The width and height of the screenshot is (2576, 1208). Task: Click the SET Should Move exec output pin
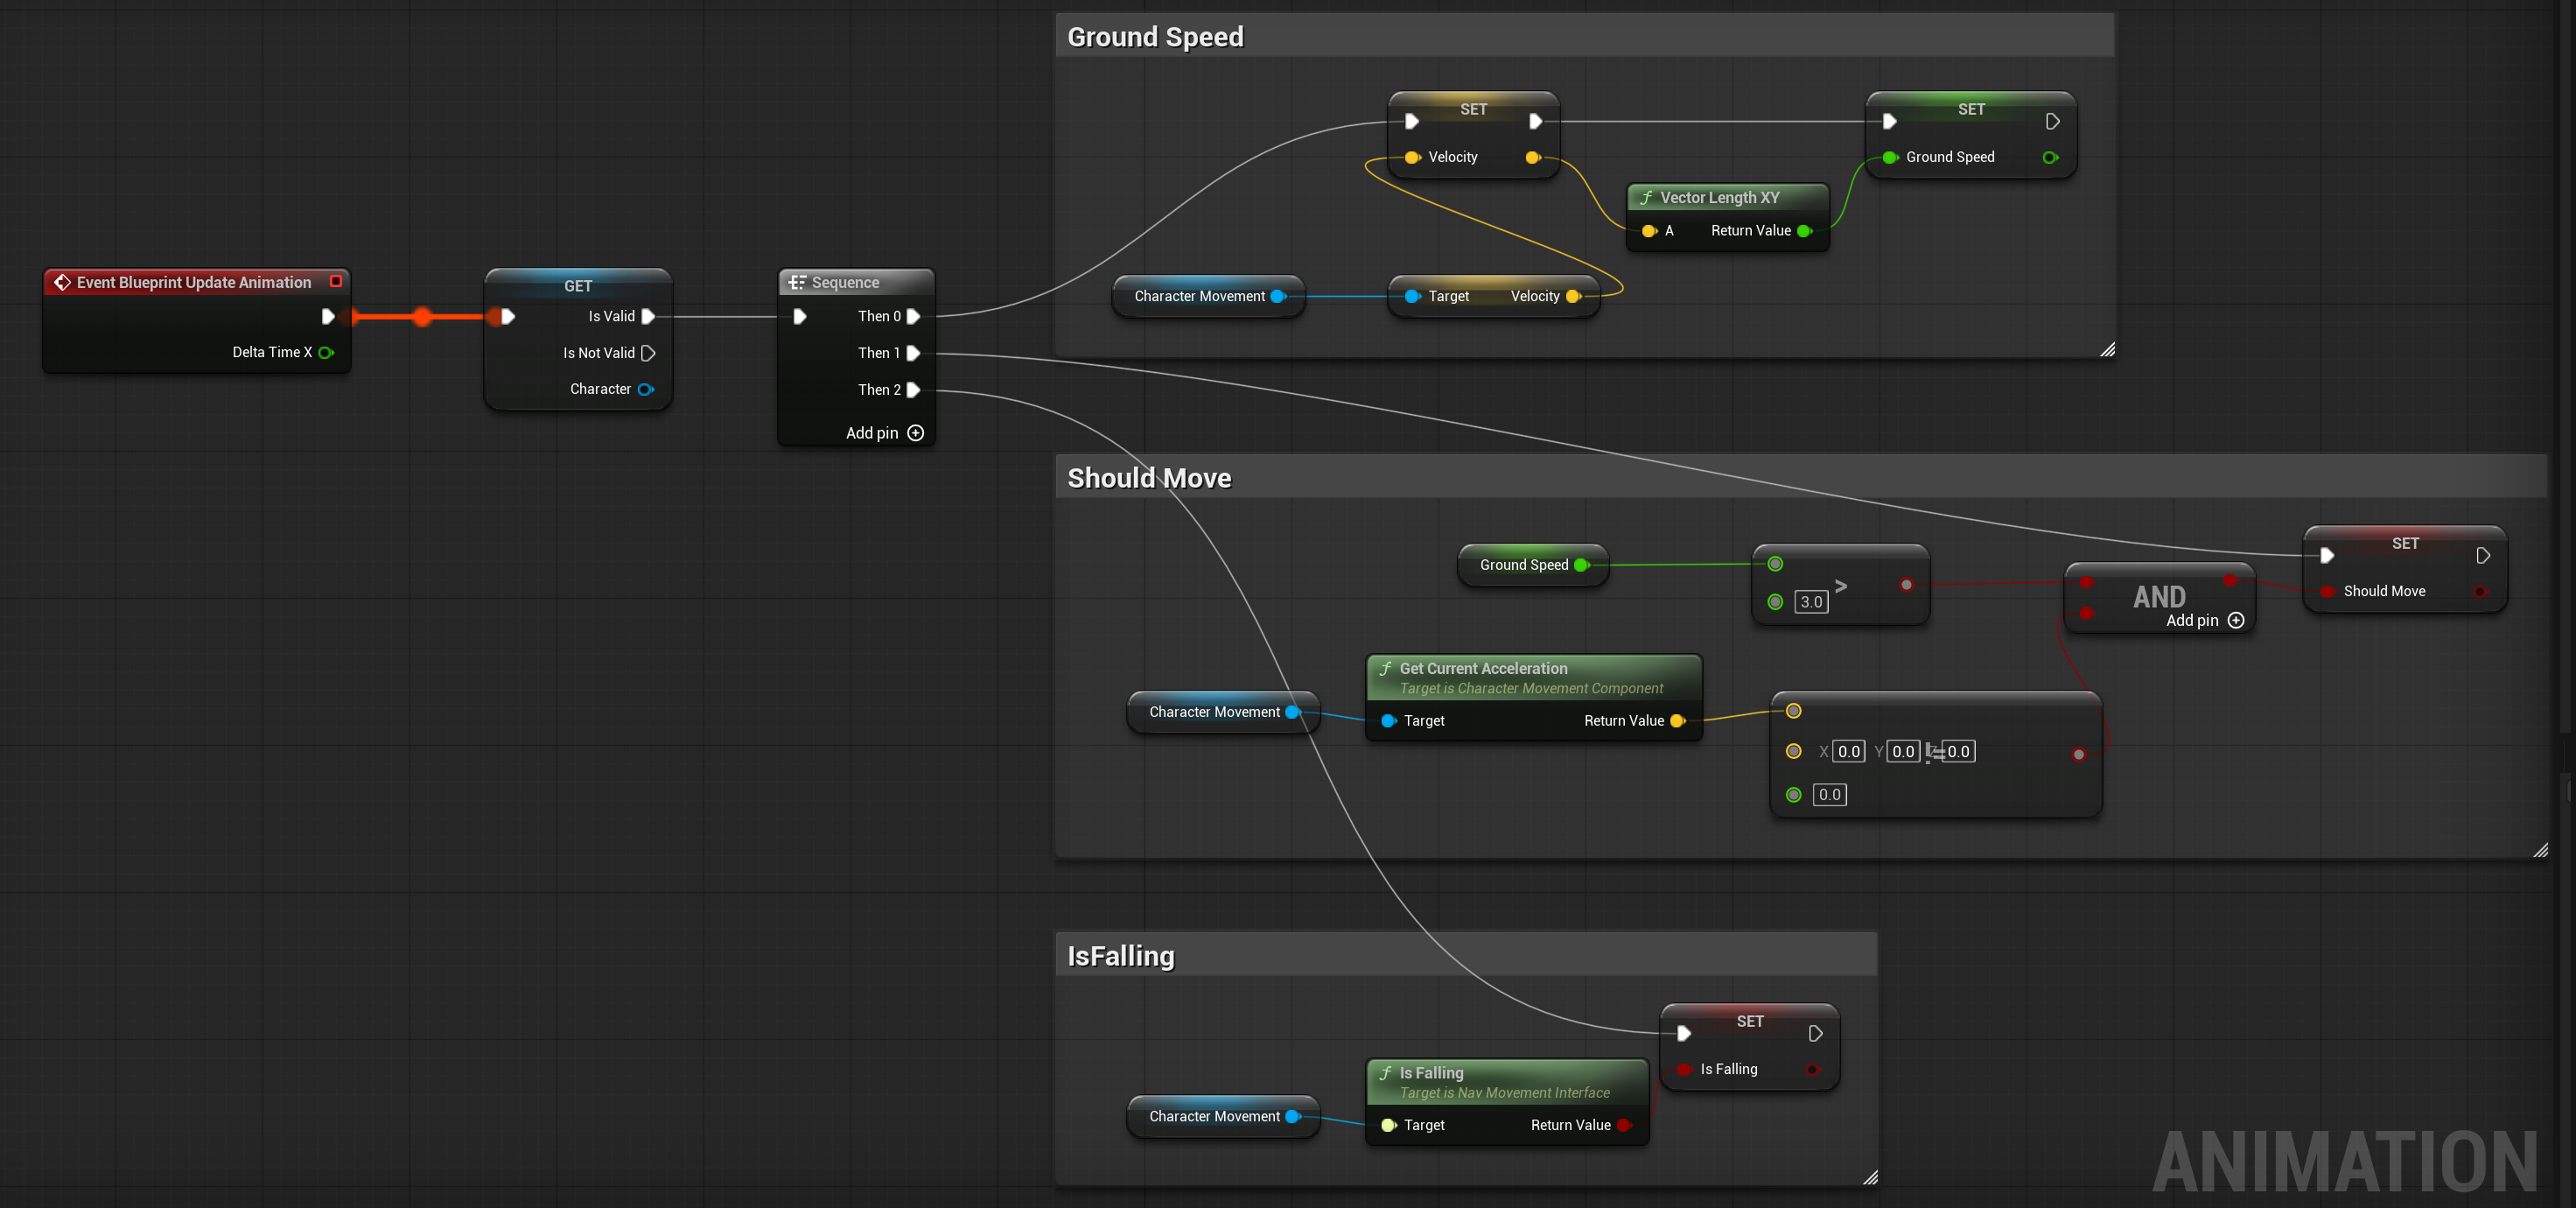pyautogui.click(x=2482, y=556)
